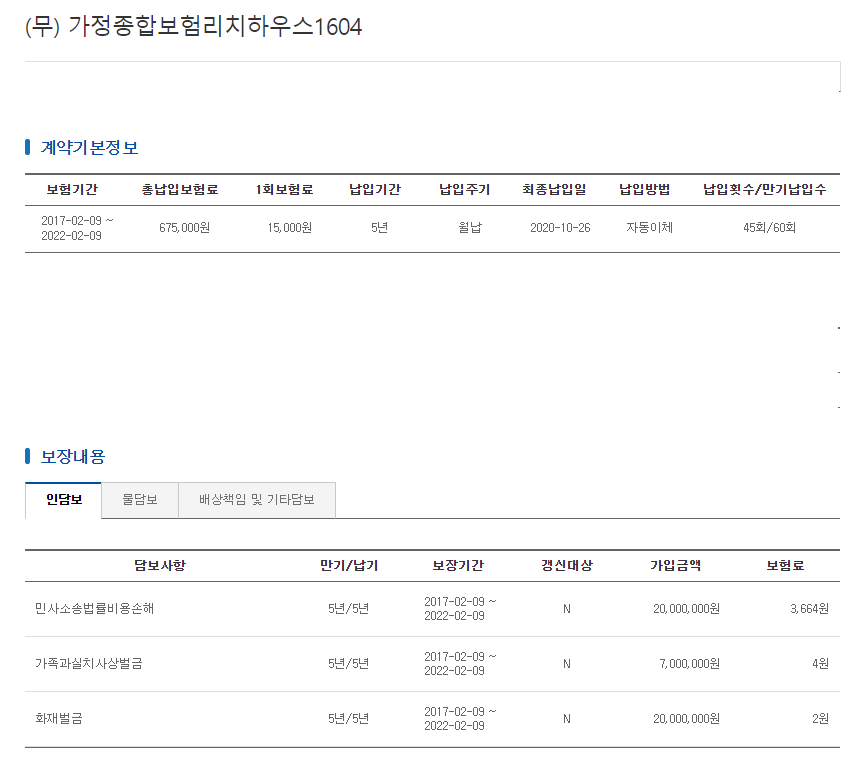
Task: Click the 3,664원 premium amount
Action: tap(809, 609)
